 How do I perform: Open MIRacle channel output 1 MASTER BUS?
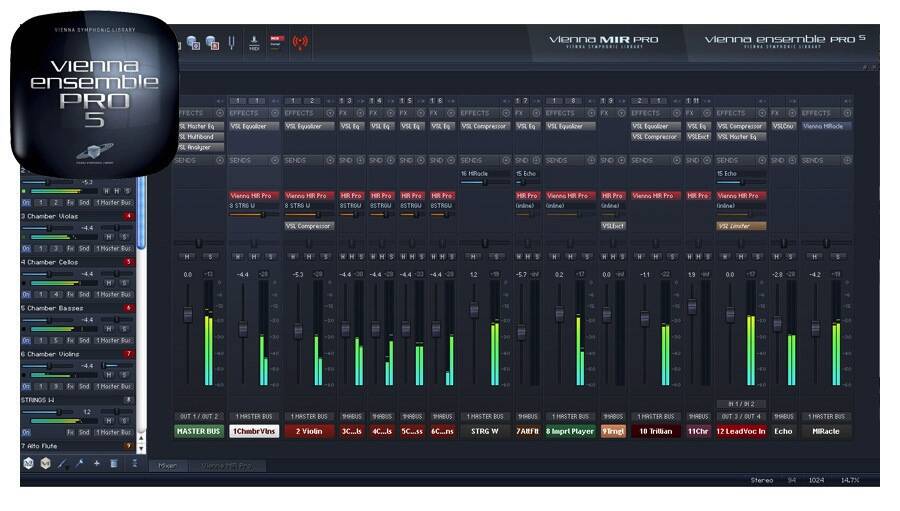click(827, 416)
